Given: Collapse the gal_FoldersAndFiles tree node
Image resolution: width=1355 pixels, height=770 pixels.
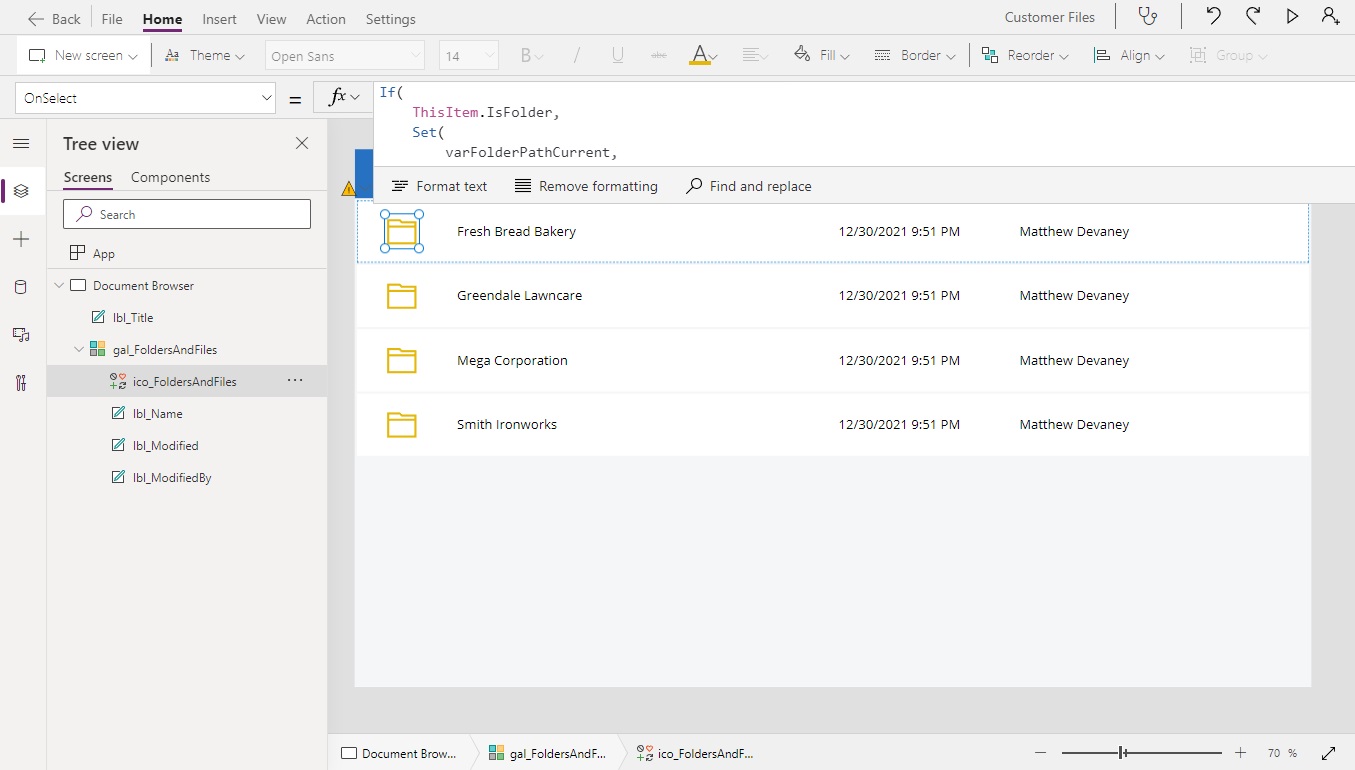Looking at the screenshot, I should 78,349.
